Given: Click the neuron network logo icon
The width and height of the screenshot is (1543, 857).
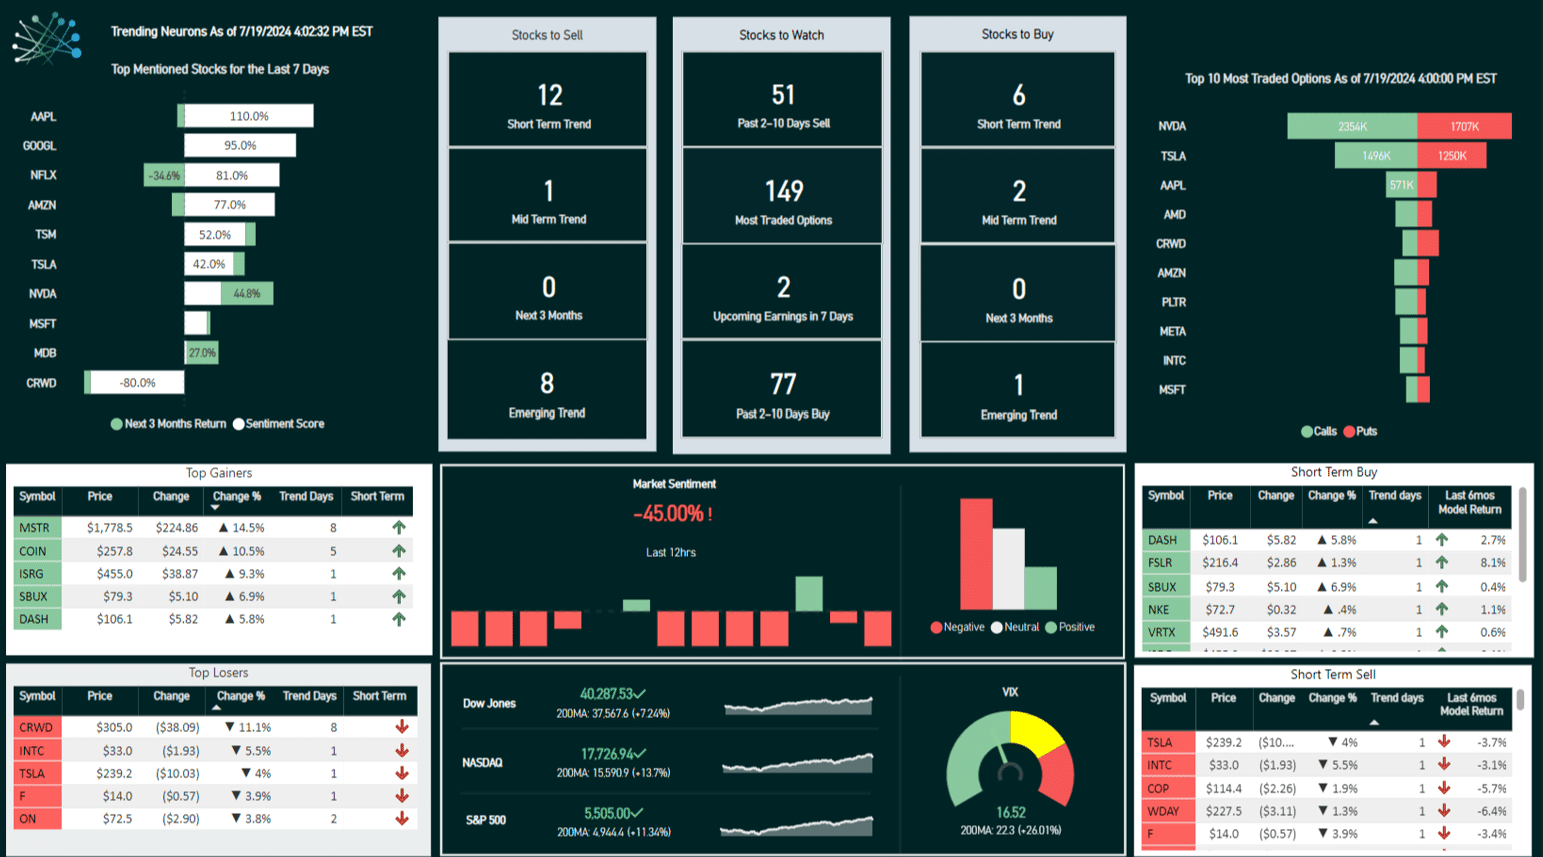Looking at the screenshot, I should click(x=46, y=38).
